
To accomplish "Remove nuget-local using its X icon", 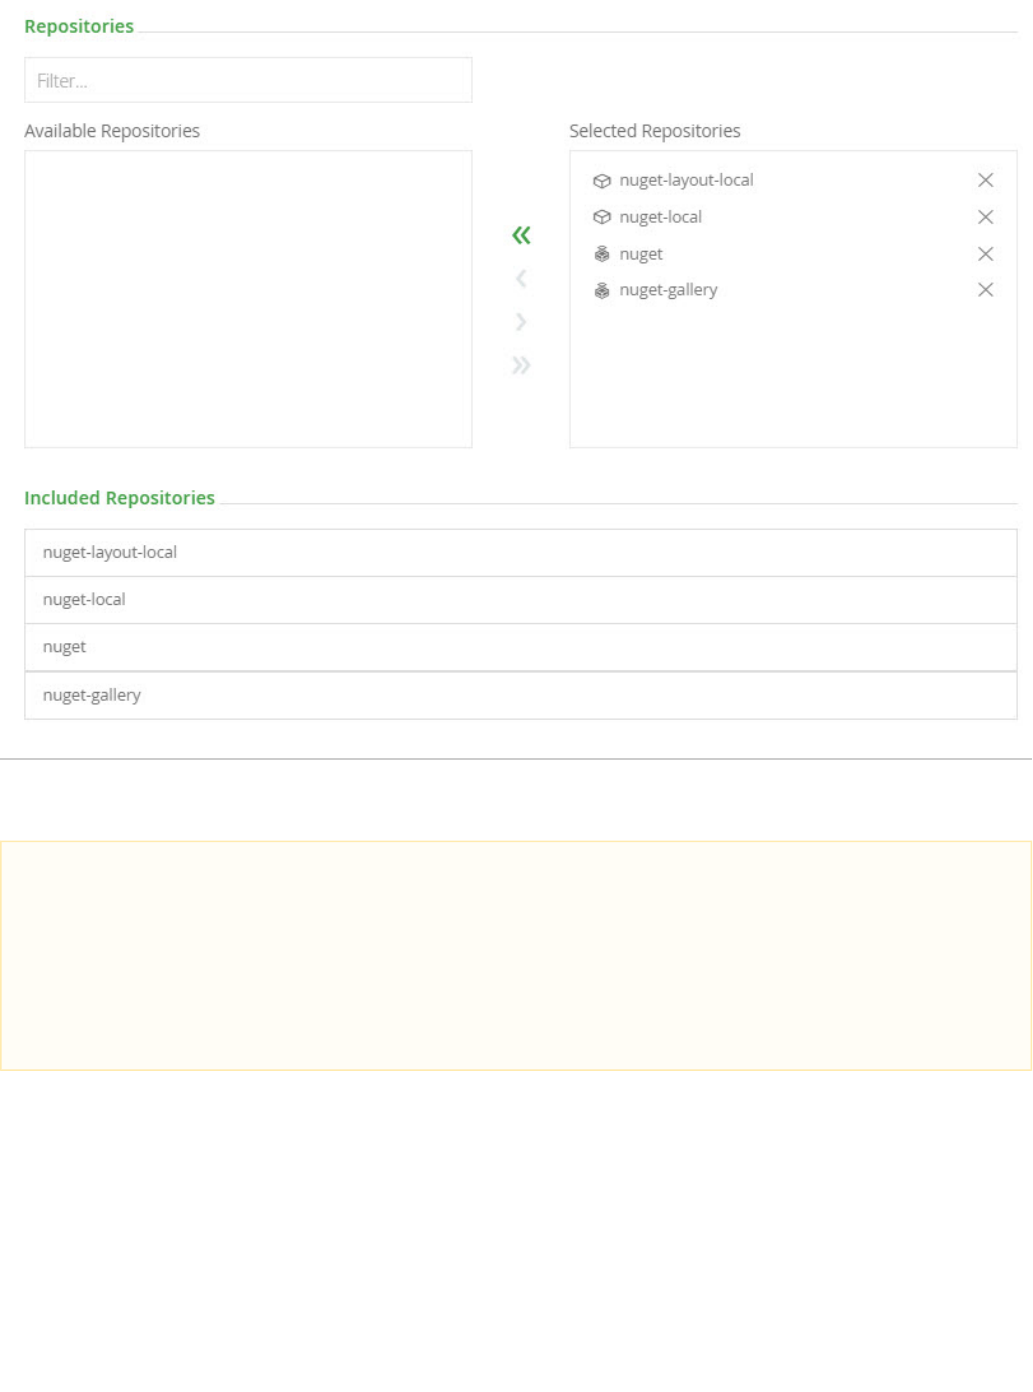I will pos(985,217).
